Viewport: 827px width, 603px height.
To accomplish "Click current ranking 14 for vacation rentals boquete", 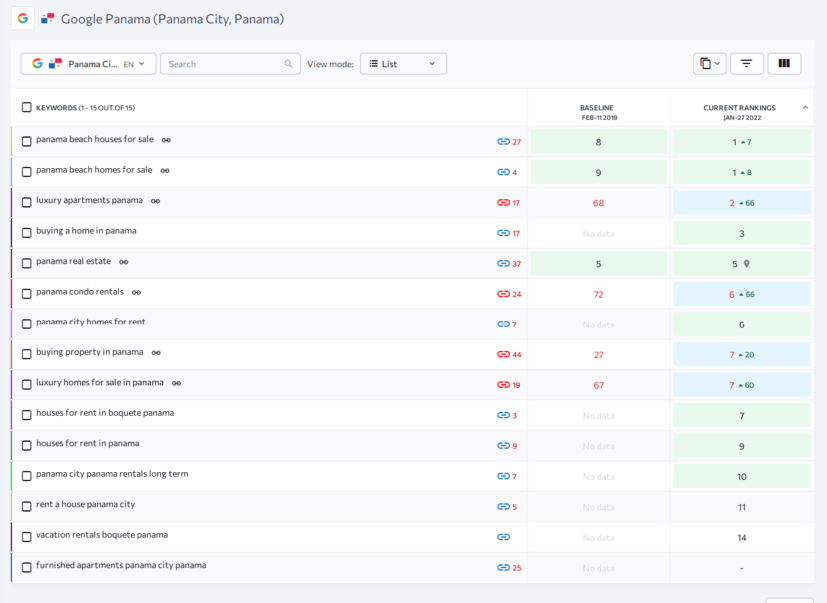I will coord(742,538).
